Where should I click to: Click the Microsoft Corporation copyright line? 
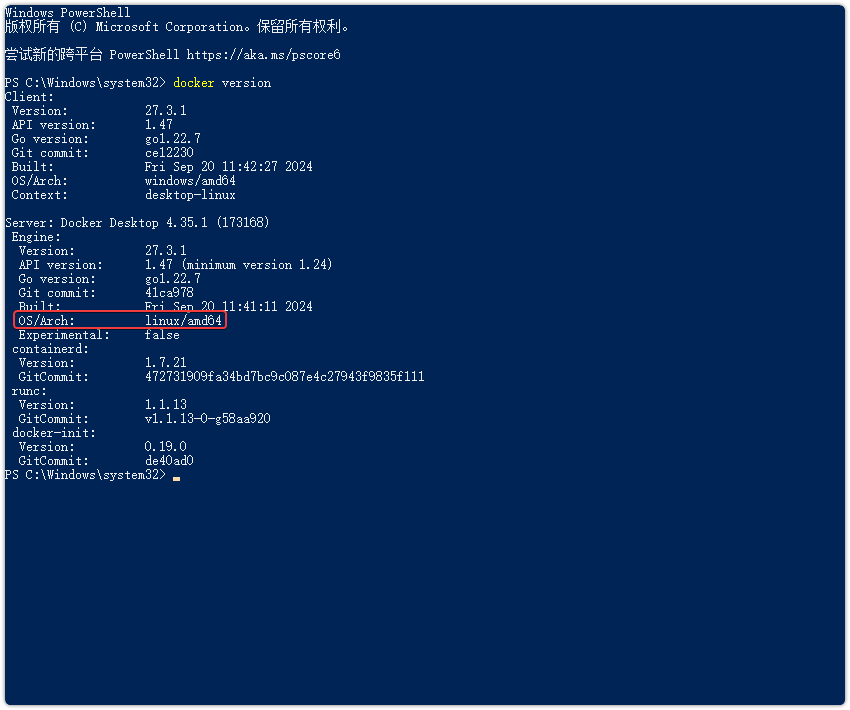[x=177, y=27]
